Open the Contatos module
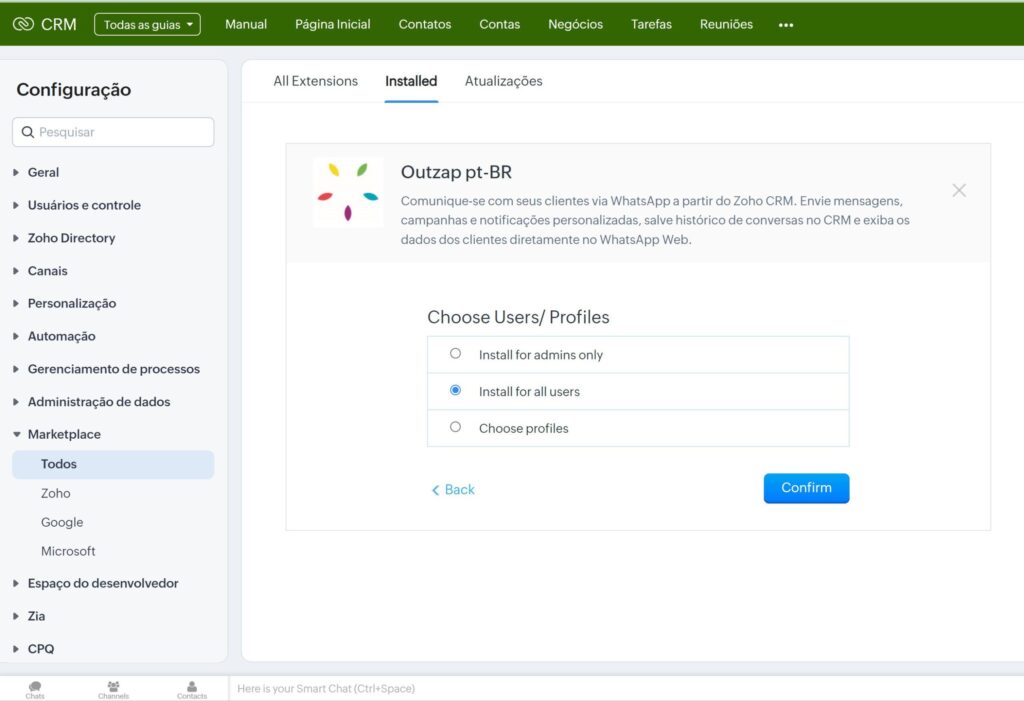1024x701 pixels. click(424, 24)
